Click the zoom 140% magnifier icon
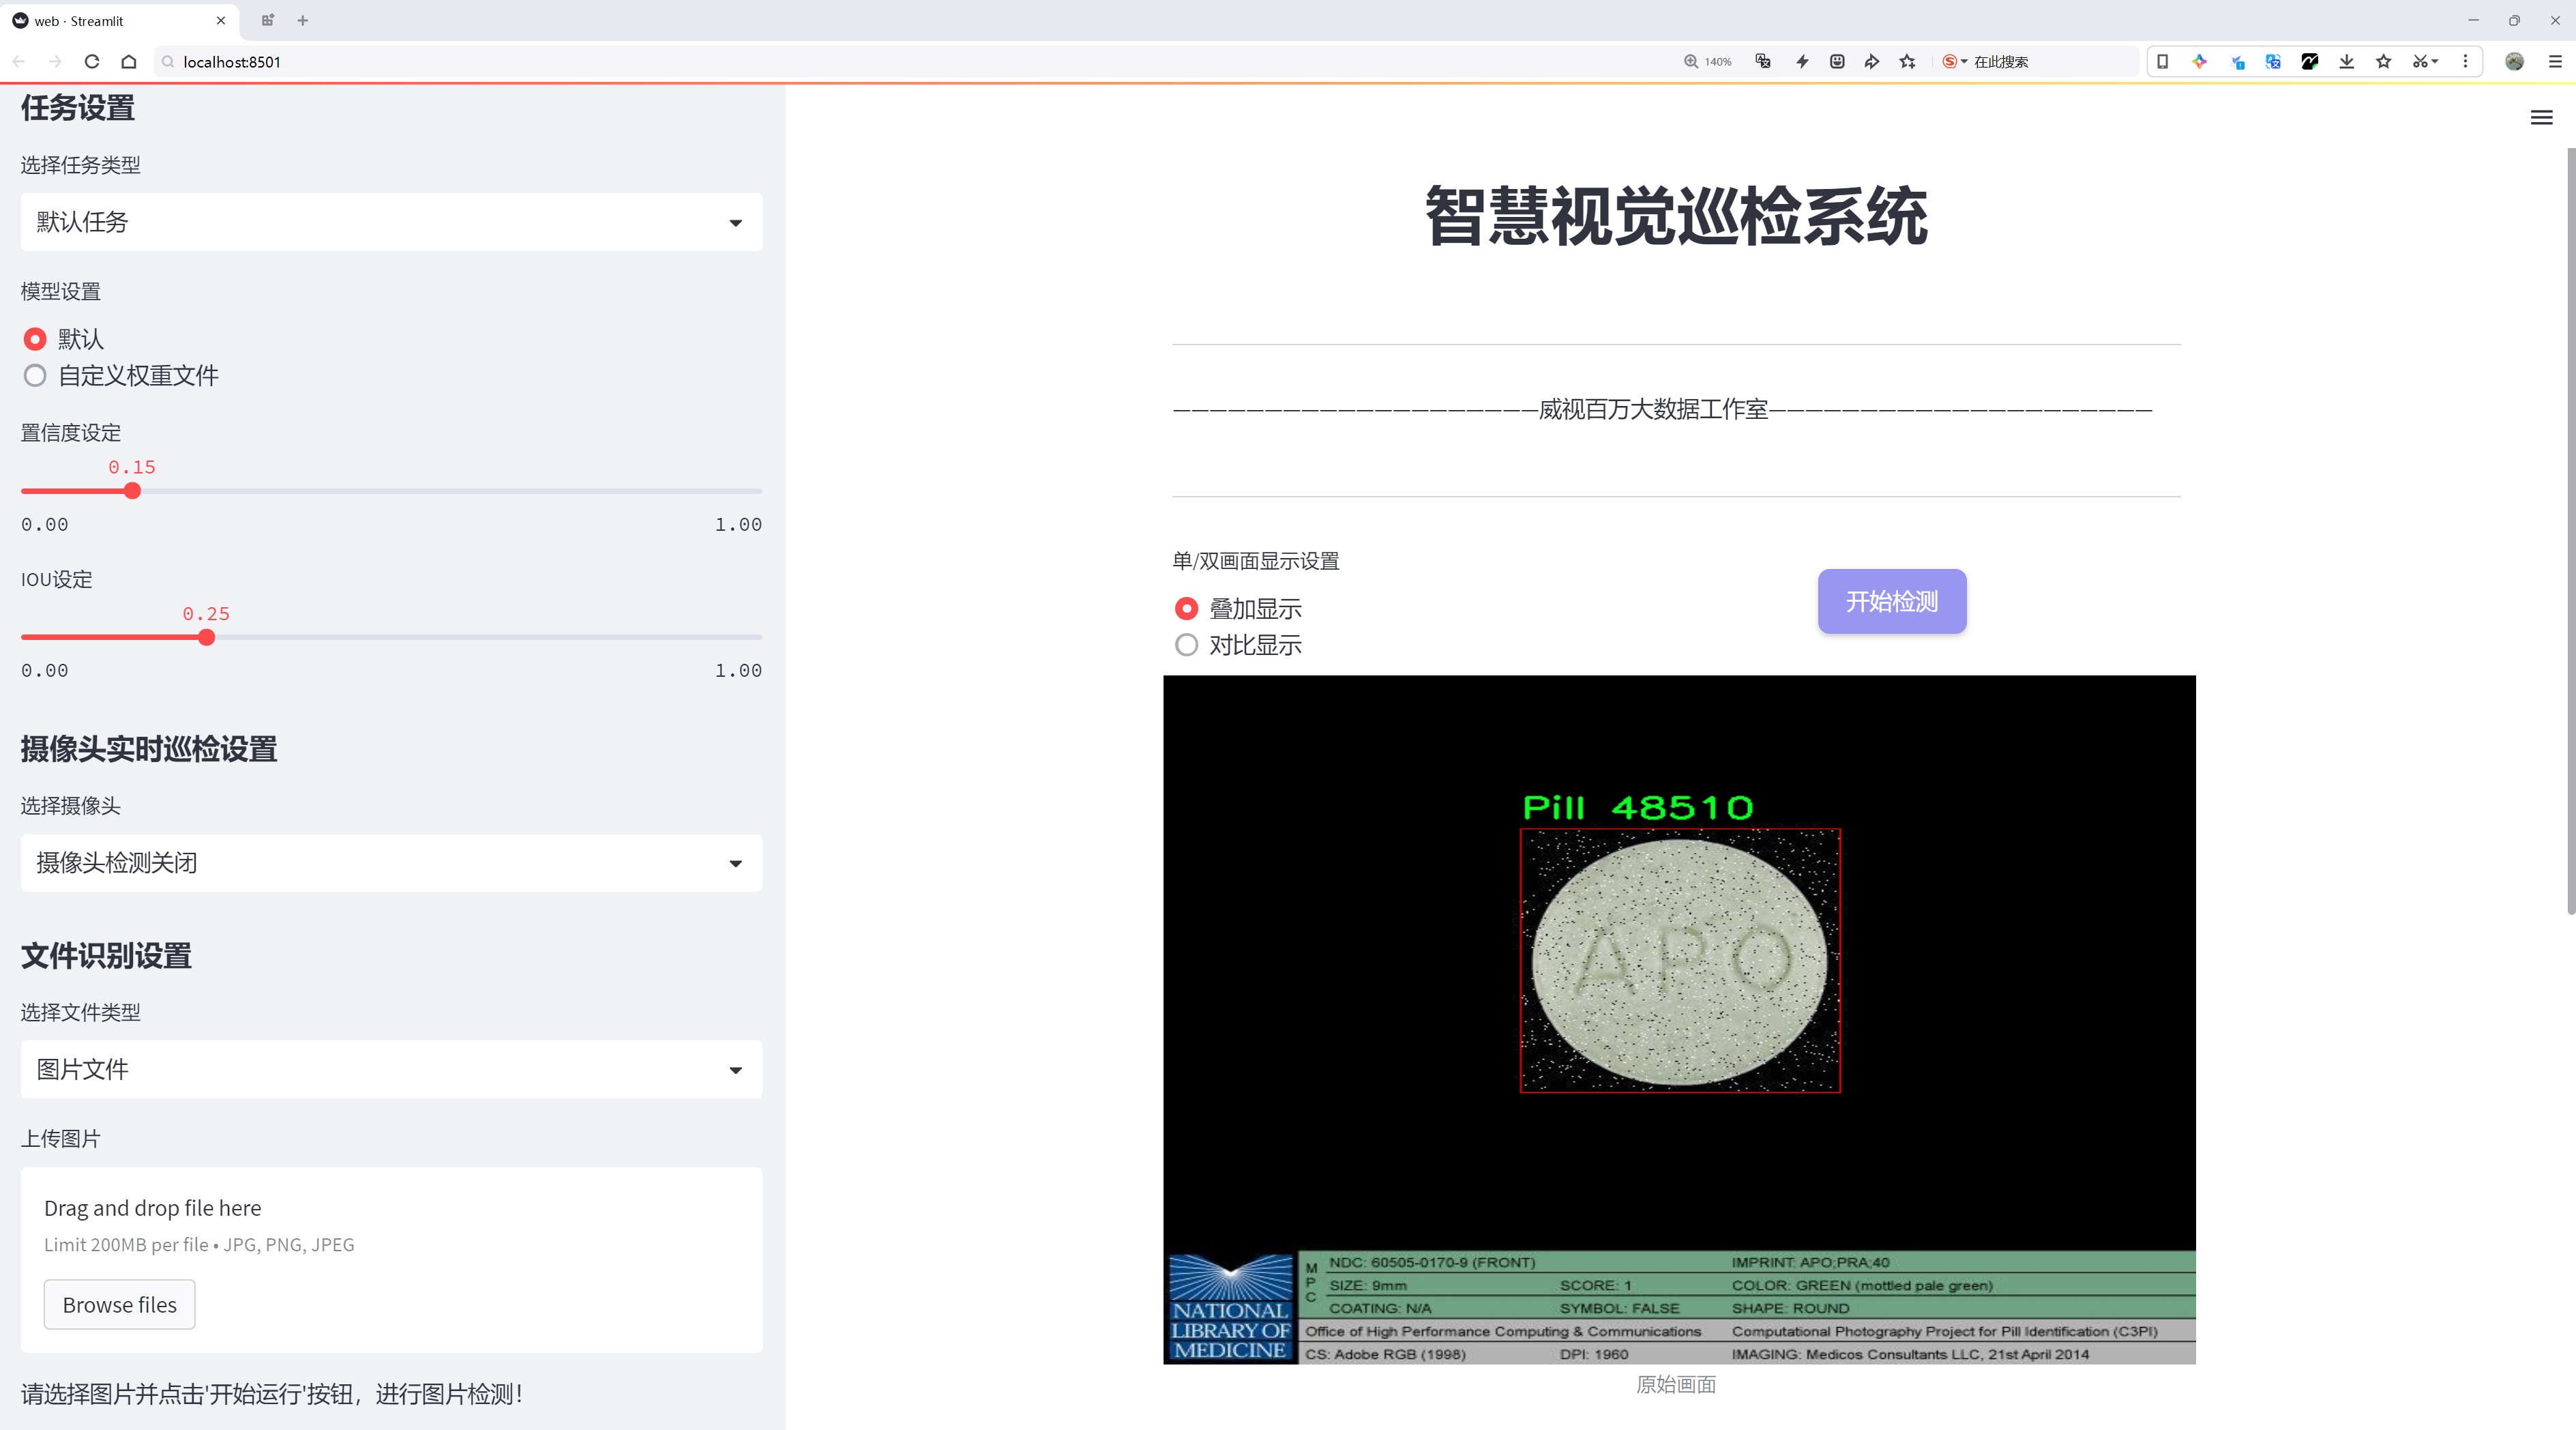Viewport: 2576px width, 1430px height. click(x=1691, y=62)
